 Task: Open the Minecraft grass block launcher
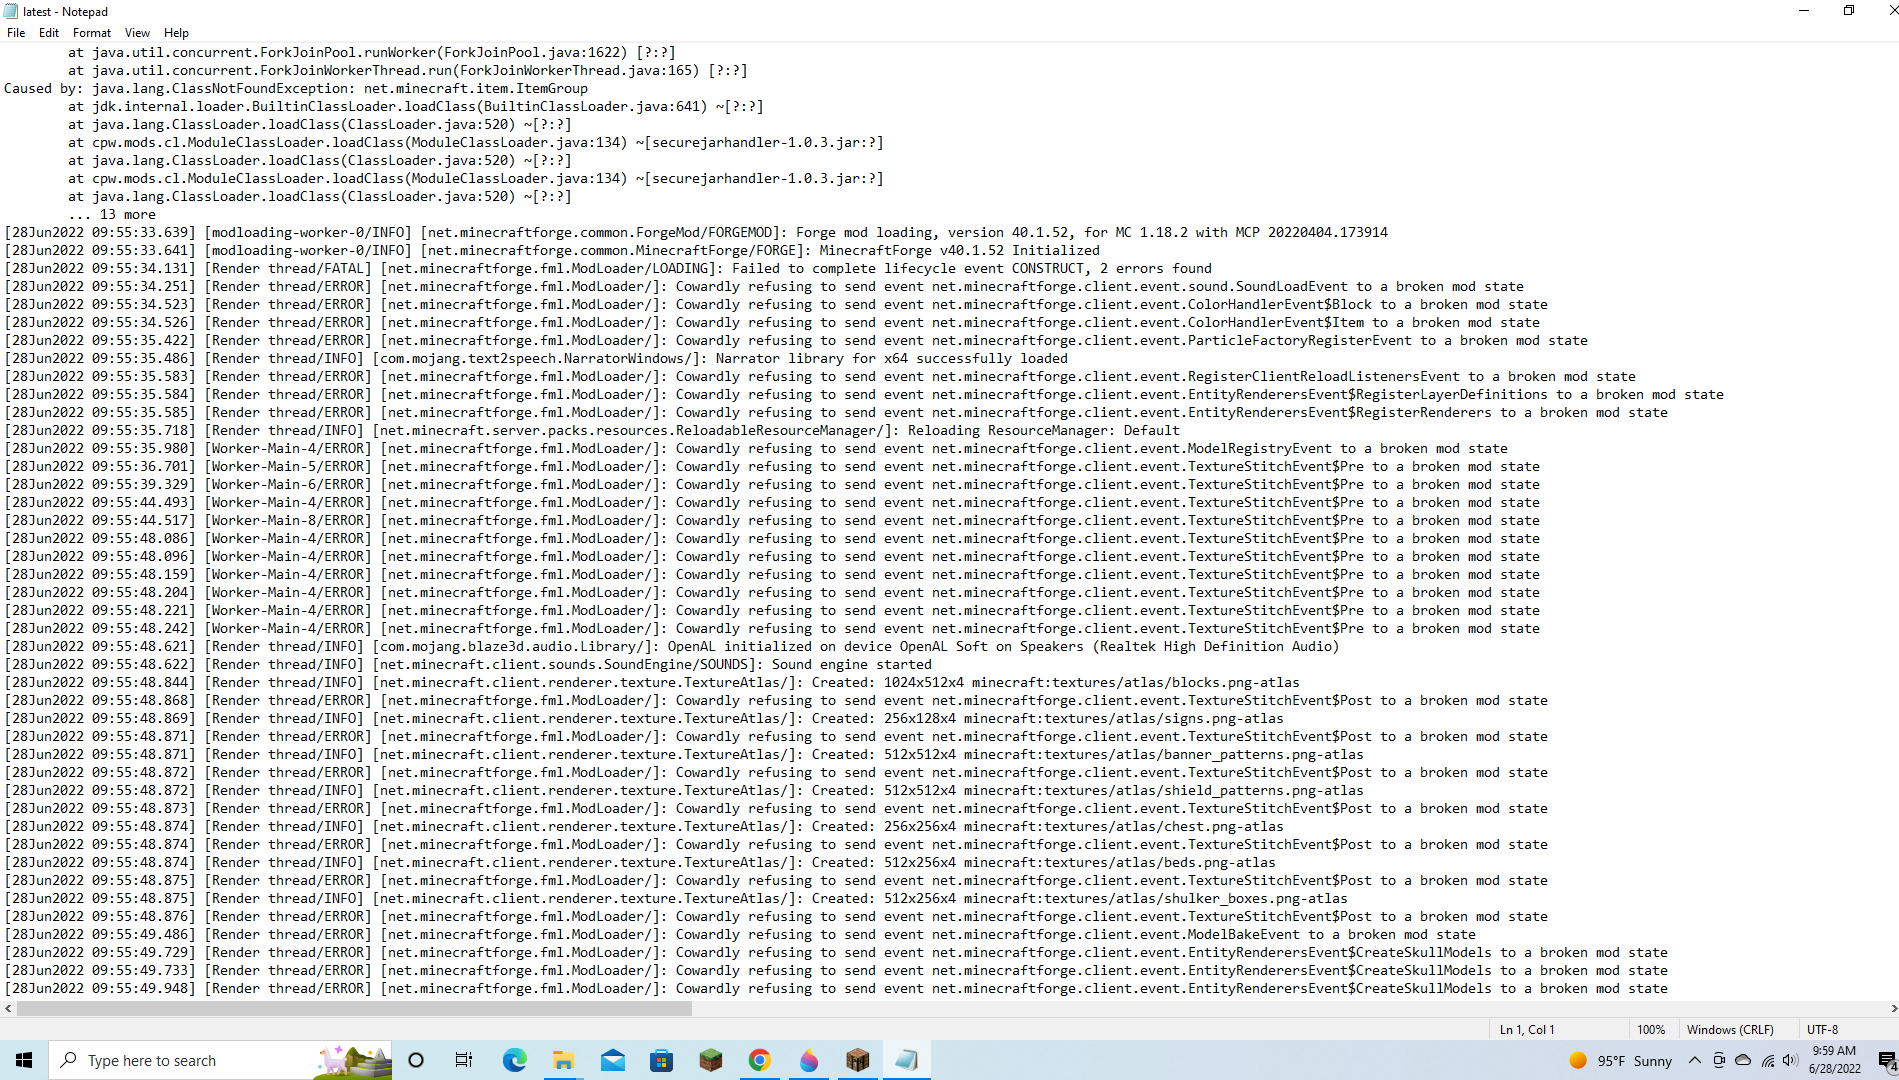(711, 1060)
